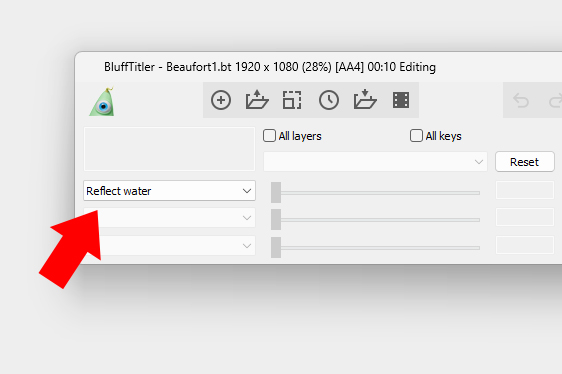Image resolution: width=562 pixels, height=374 pixels.
Task: Click the Reset button
Action: point(525,162)
